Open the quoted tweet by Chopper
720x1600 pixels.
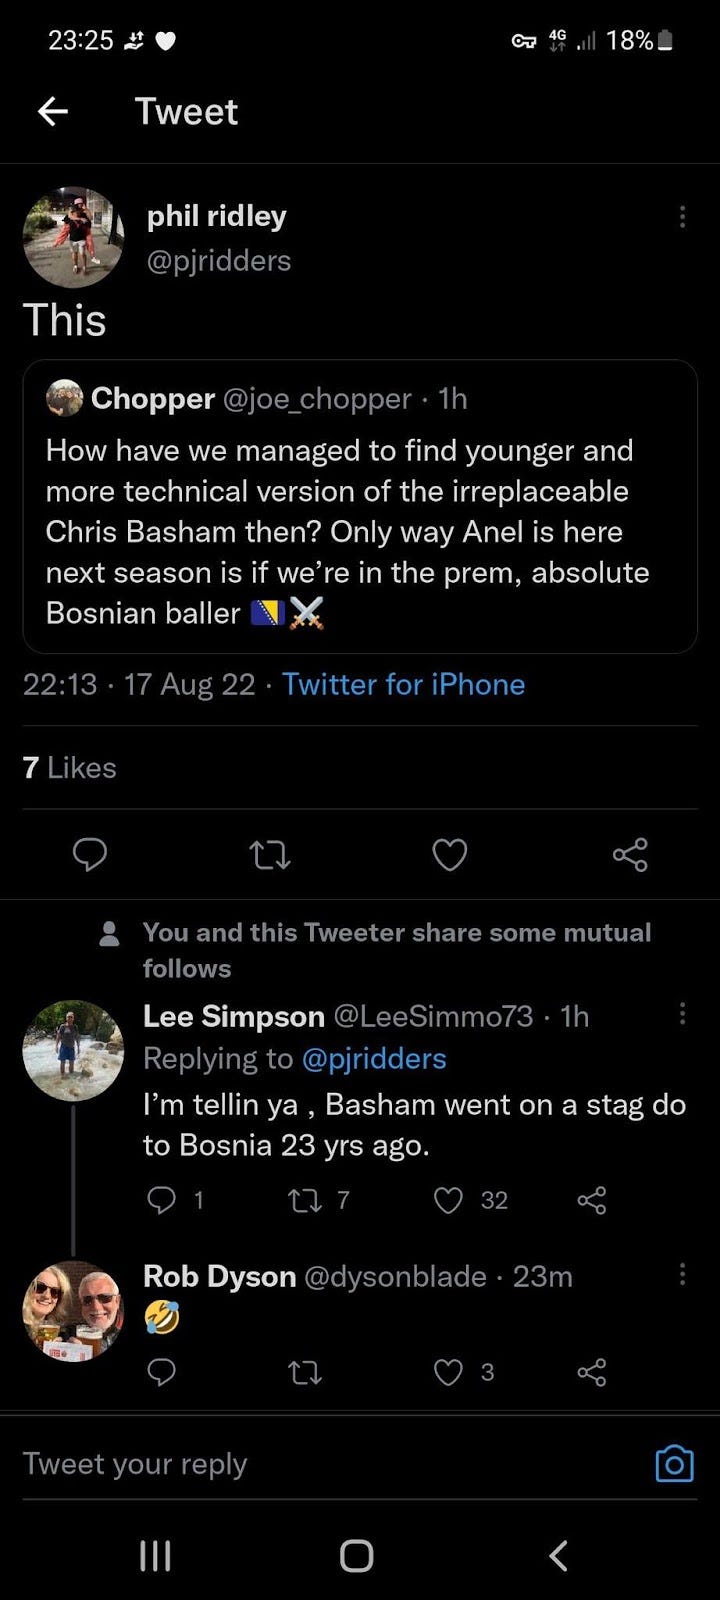[x=359, y=506]
